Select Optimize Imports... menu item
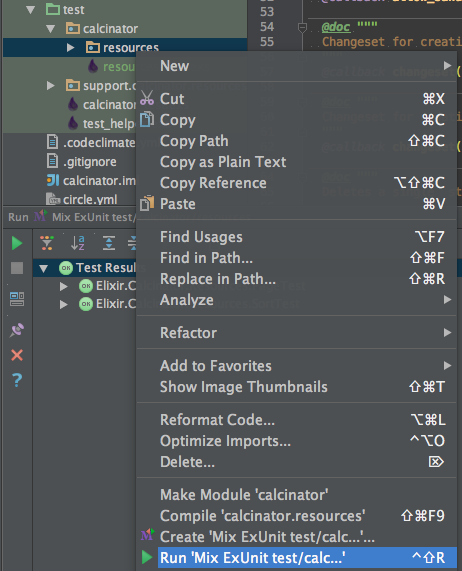462x571 pixels. coord(296,441)
